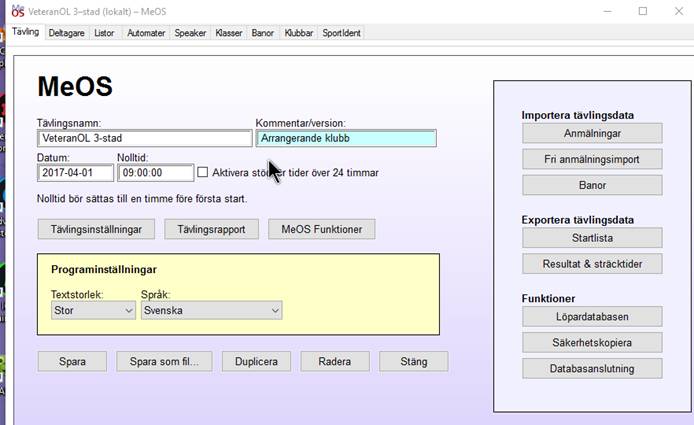The height and width of the screenshot is (425, 694).
Task: Click the Säkerhetskopiera button
Action: (x=592, y=343)
